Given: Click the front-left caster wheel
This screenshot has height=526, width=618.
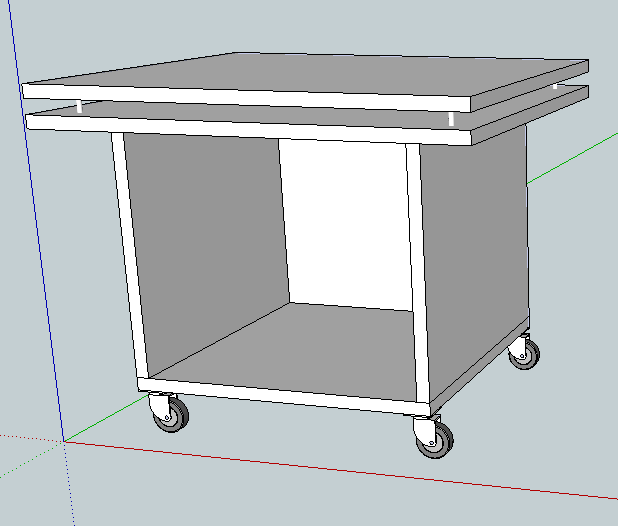Looking at the screenshot, I should pyautogui.click(x=169, y=413).
